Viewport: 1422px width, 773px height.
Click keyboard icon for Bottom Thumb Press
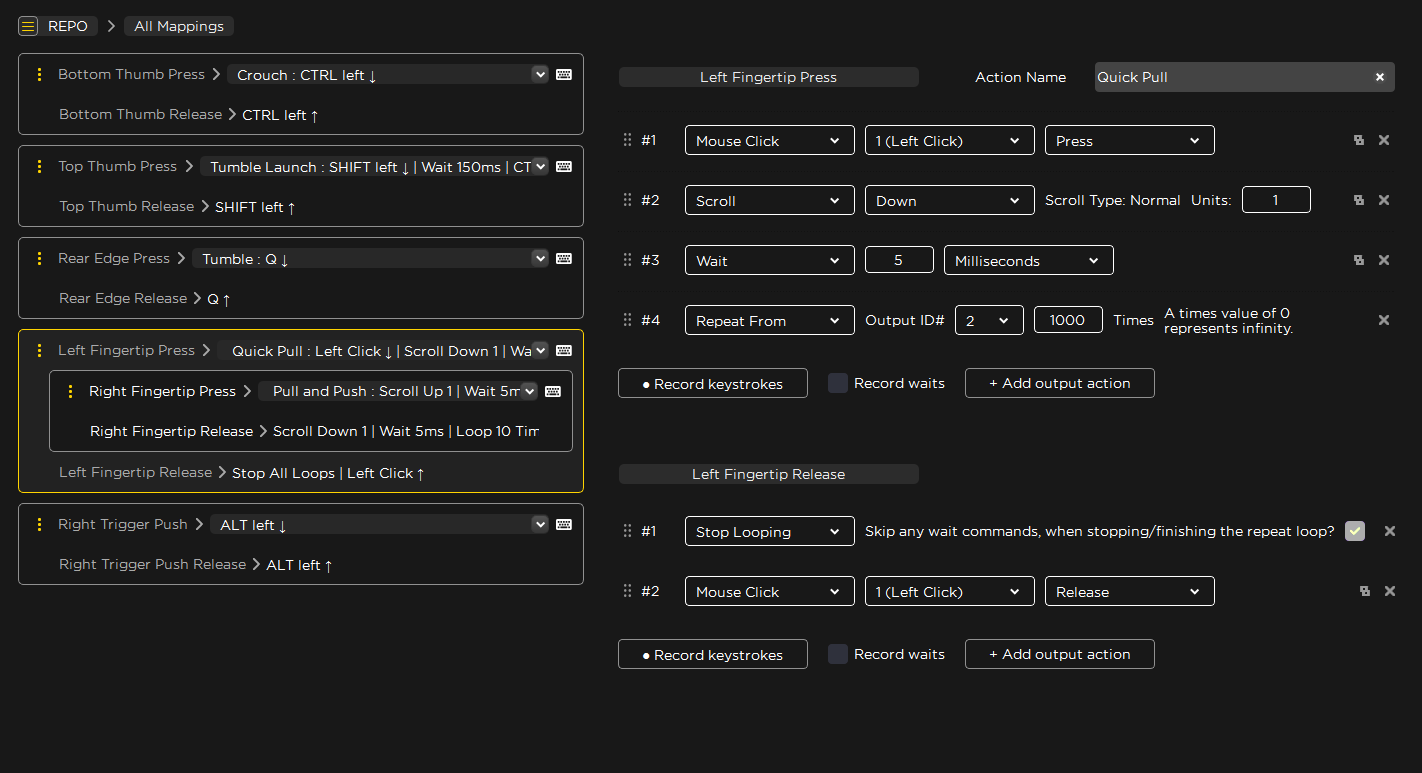coord(564,74)
